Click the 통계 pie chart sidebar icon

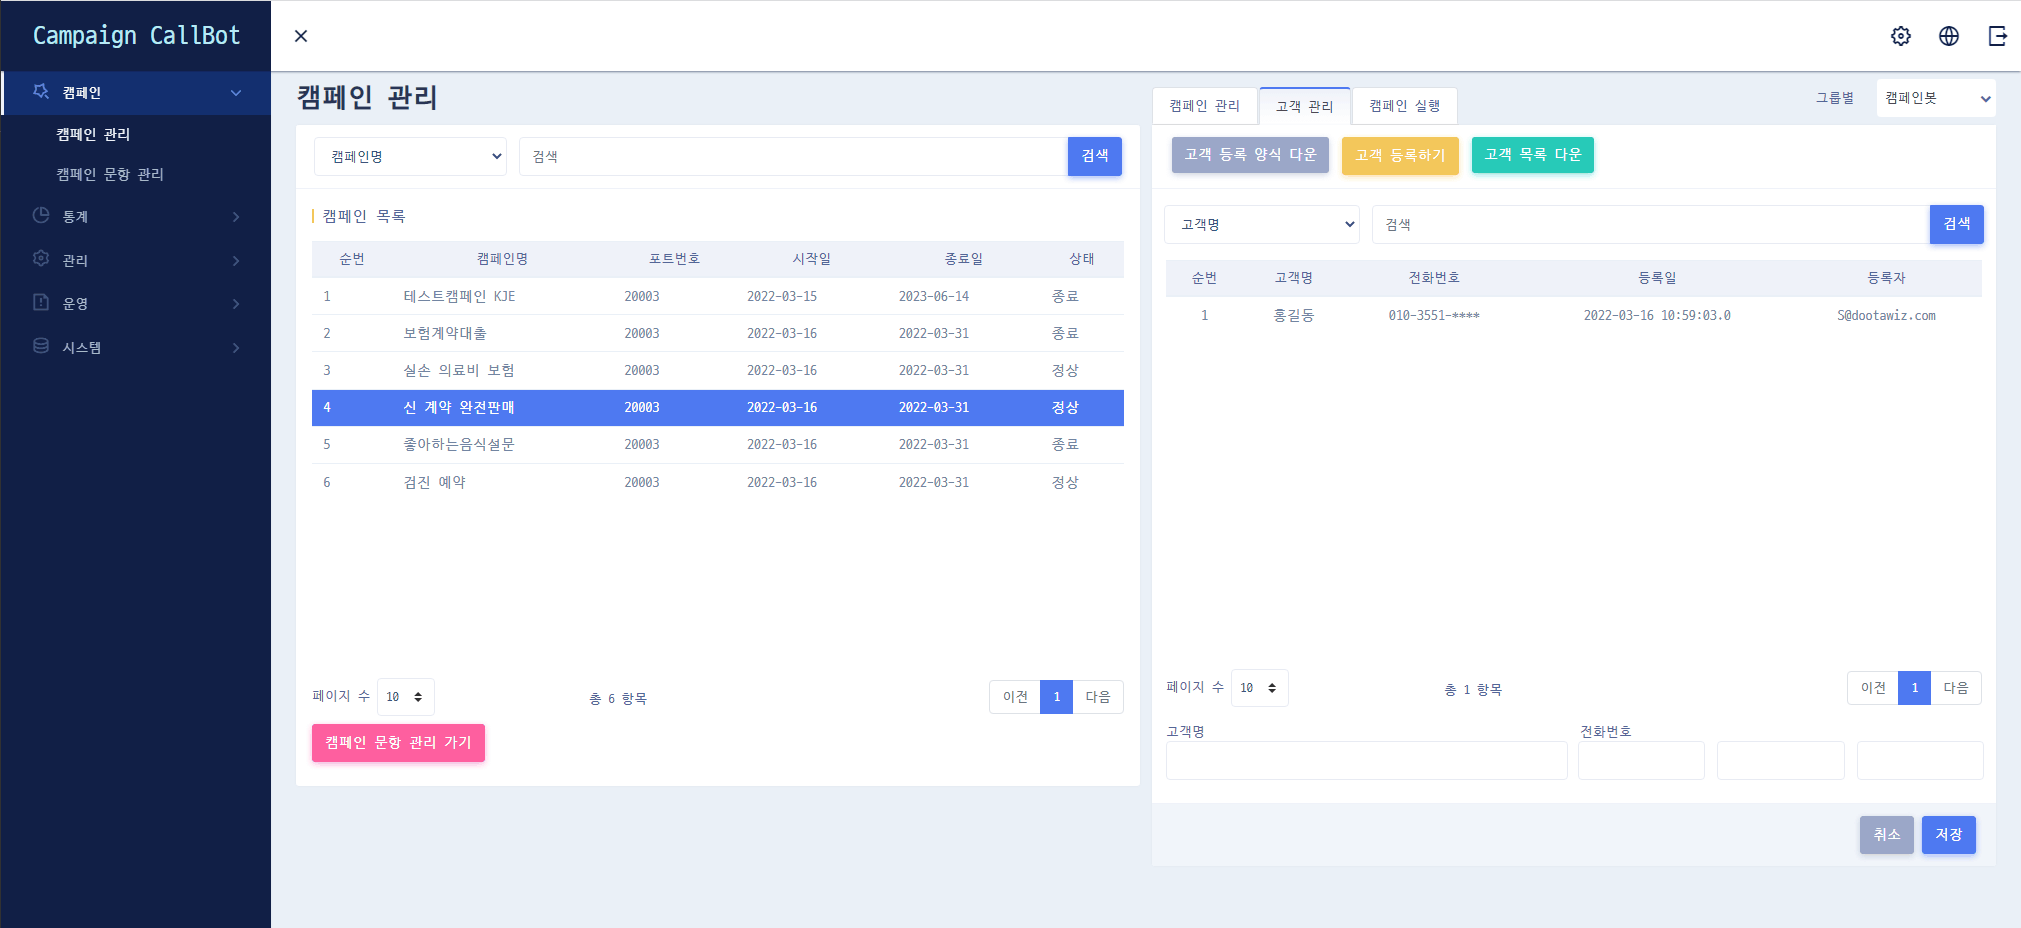click(41, 215)
